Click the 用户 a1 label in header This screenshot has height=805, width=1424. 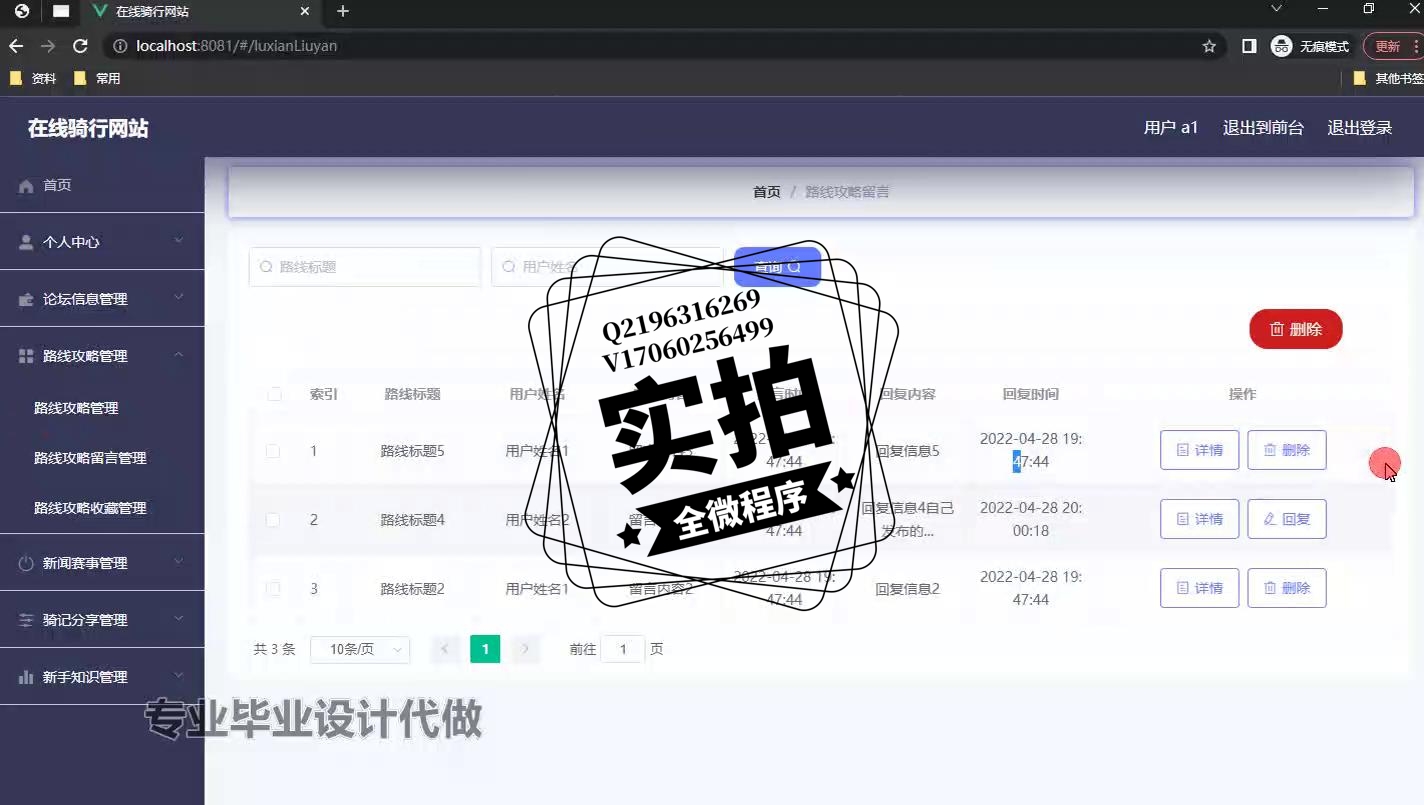1171,128
